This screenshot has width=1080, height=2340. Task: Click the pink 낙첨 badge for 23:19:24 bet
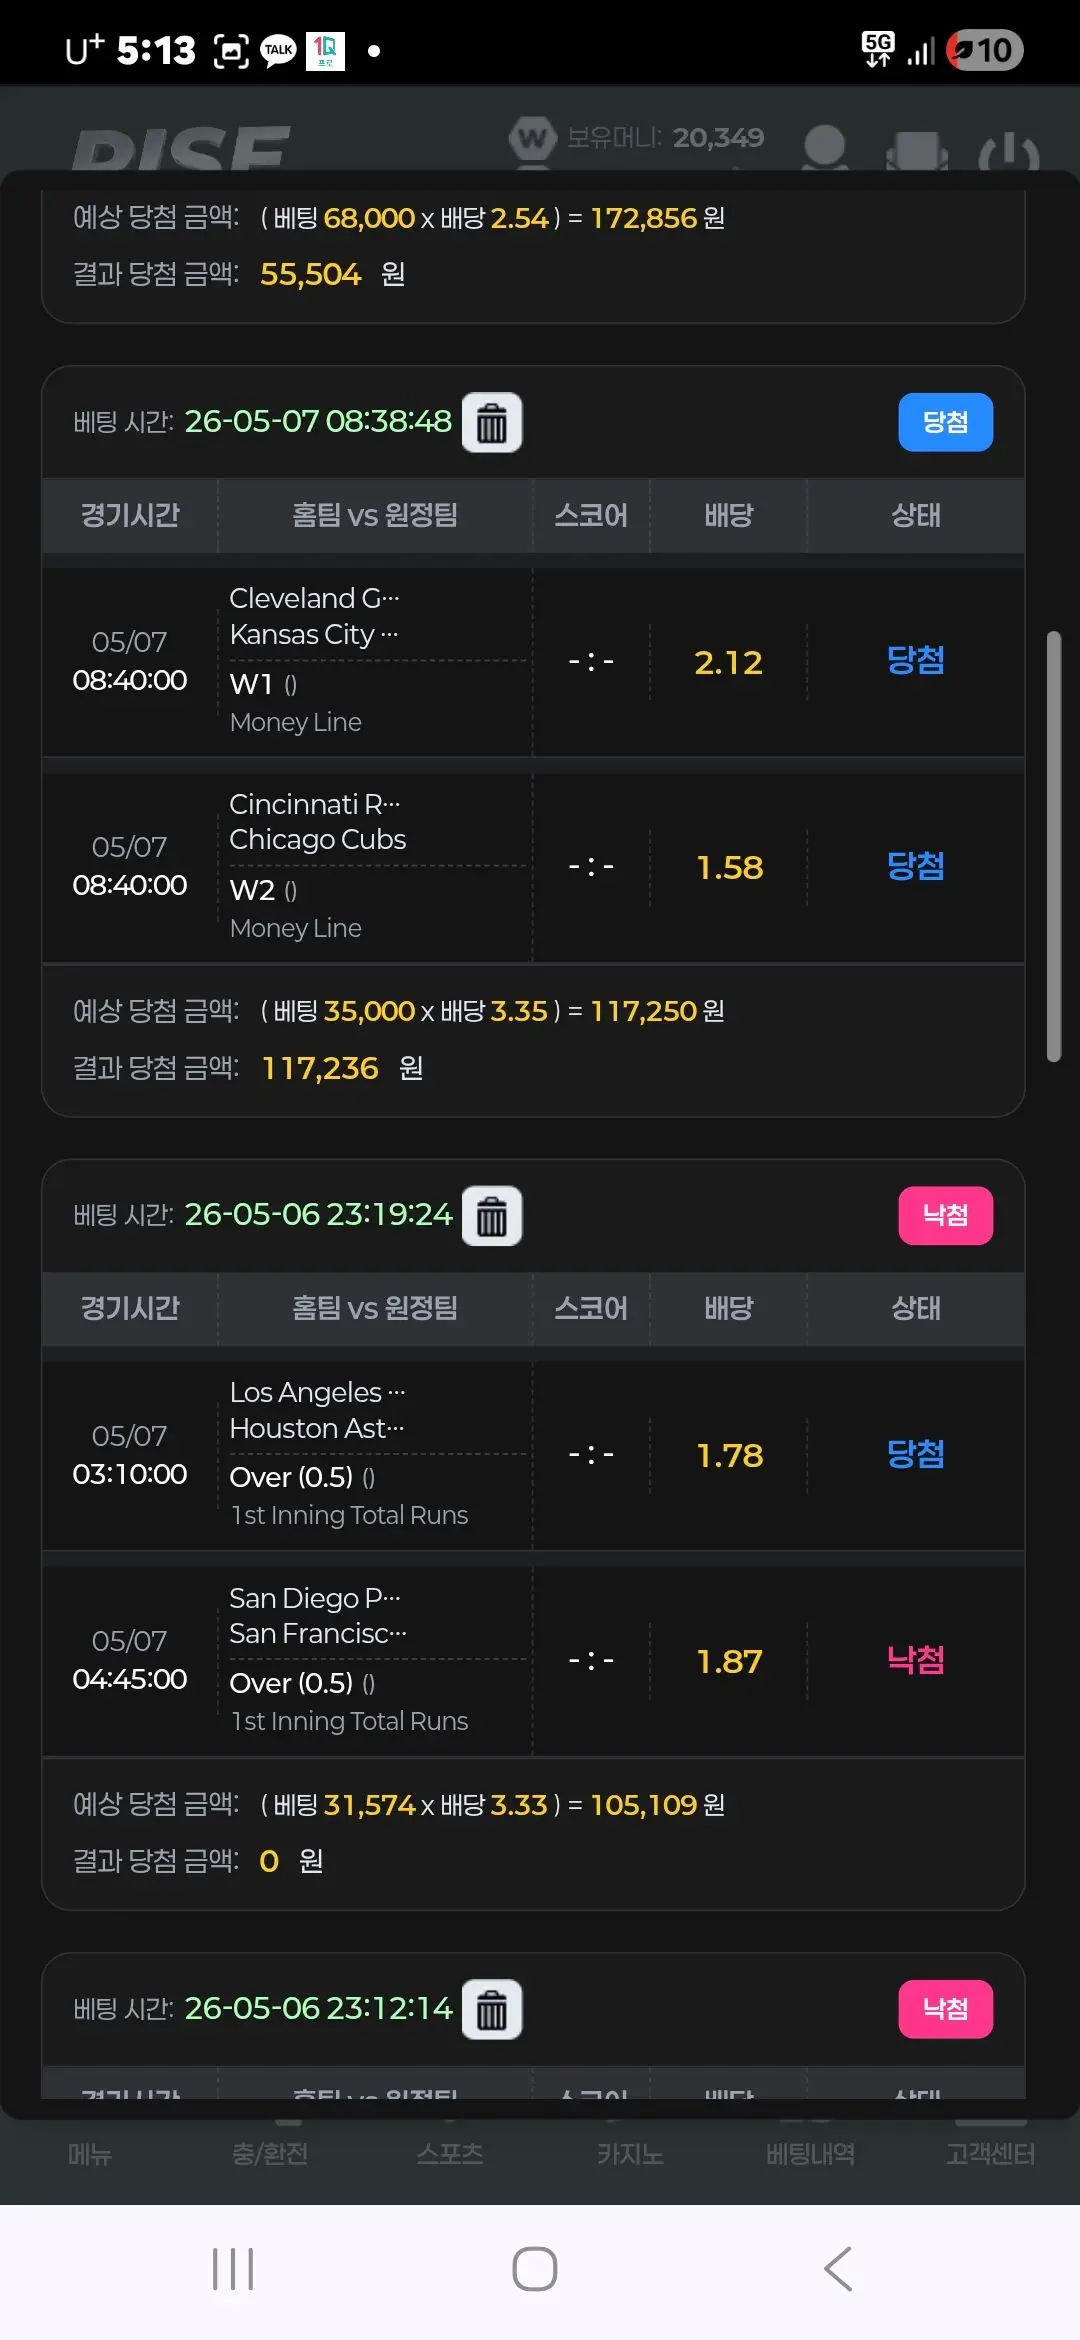coord(945,1216)
